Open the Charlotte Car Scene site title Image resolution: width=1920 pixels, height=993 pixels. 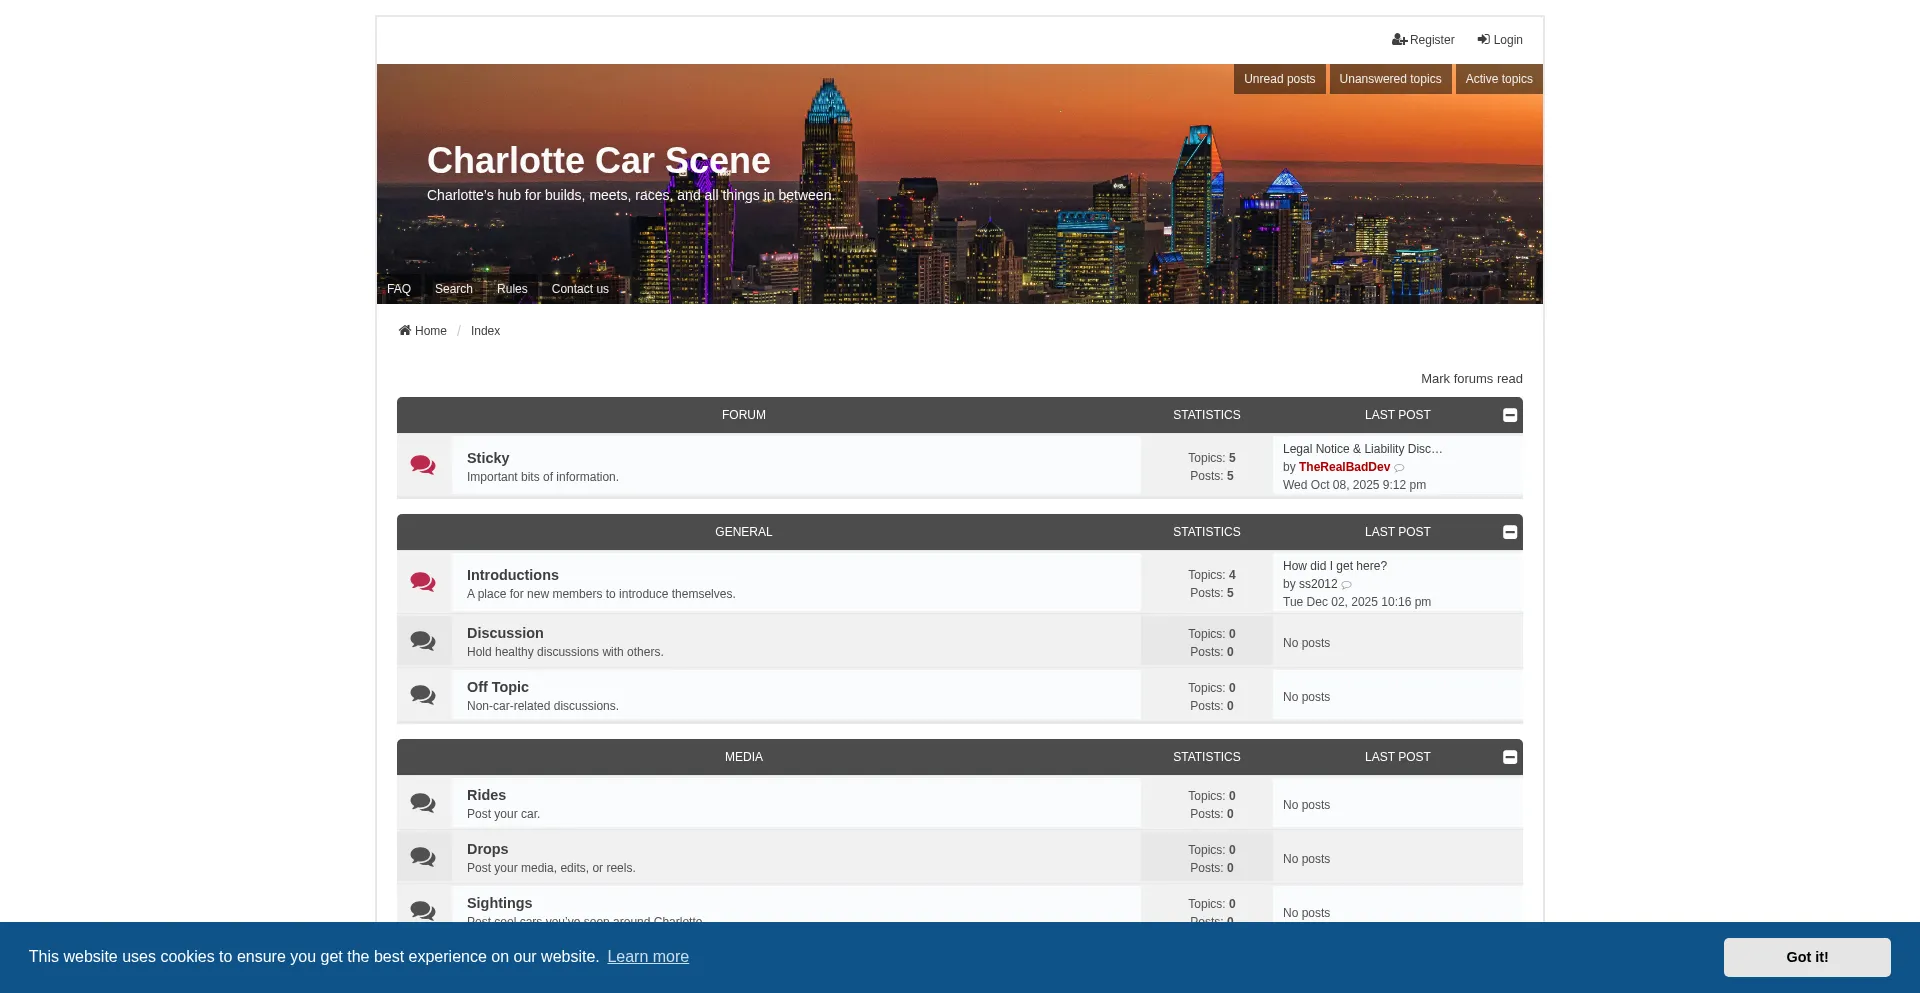(x=598, y=161)
